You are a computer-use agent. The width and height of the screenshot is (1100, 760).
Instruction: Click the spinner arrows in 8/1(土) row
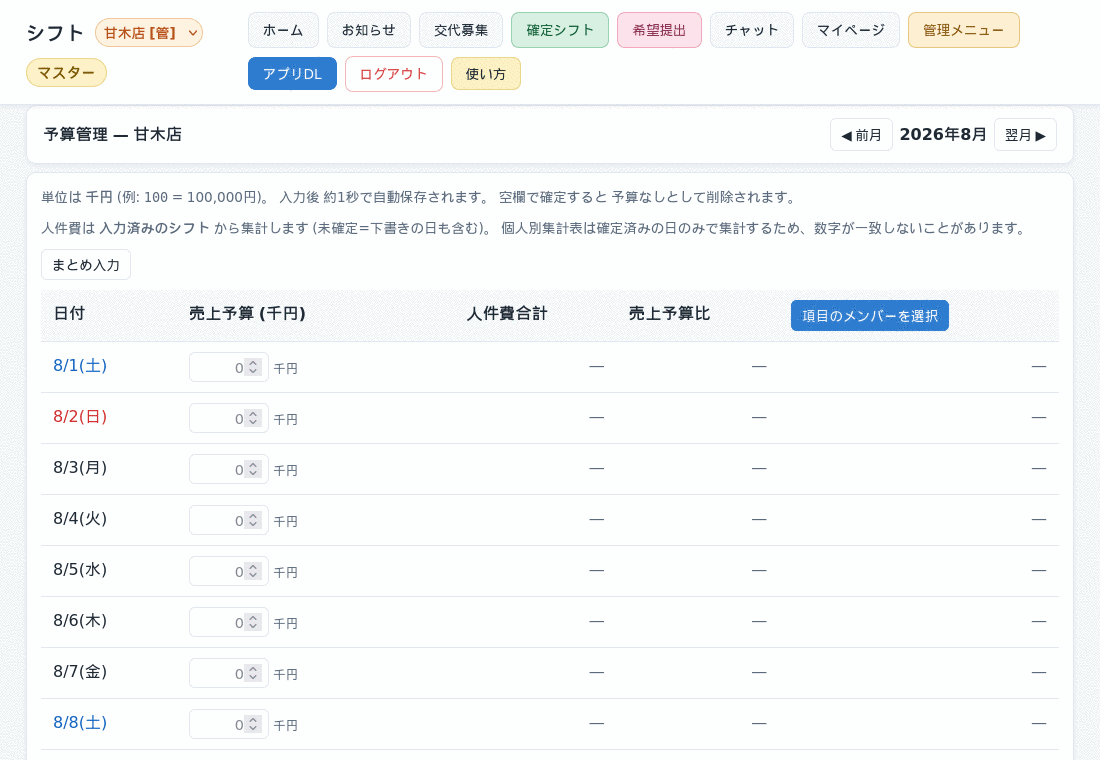click(x=253, y=367)
